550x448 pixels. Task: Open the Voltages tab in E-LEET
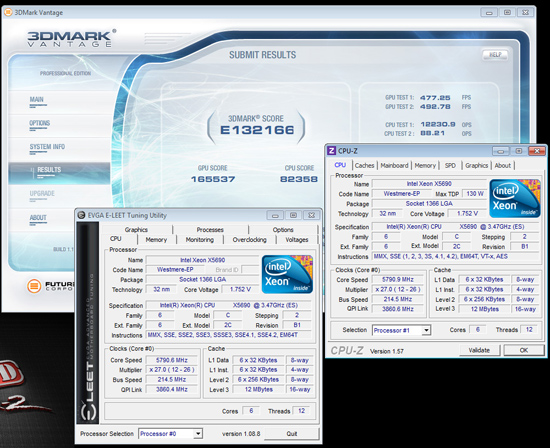point(297,240)
